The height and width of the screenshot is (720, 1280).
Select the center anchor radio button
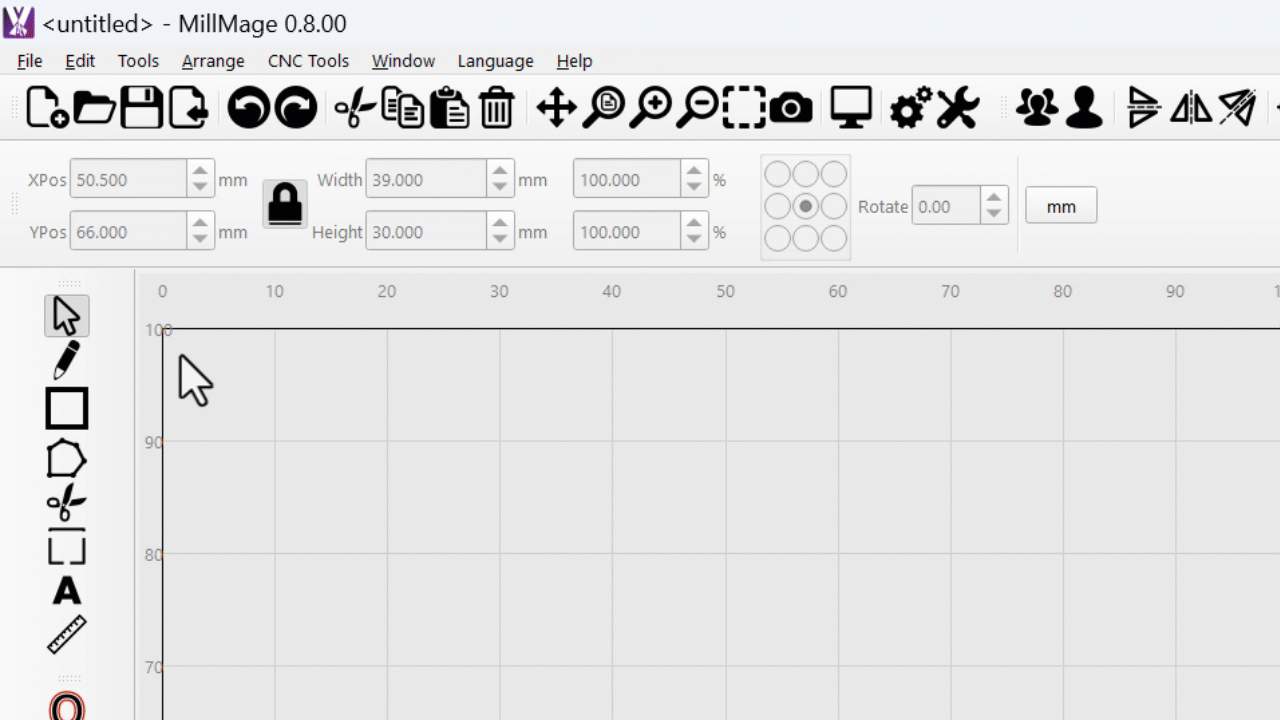805,206
